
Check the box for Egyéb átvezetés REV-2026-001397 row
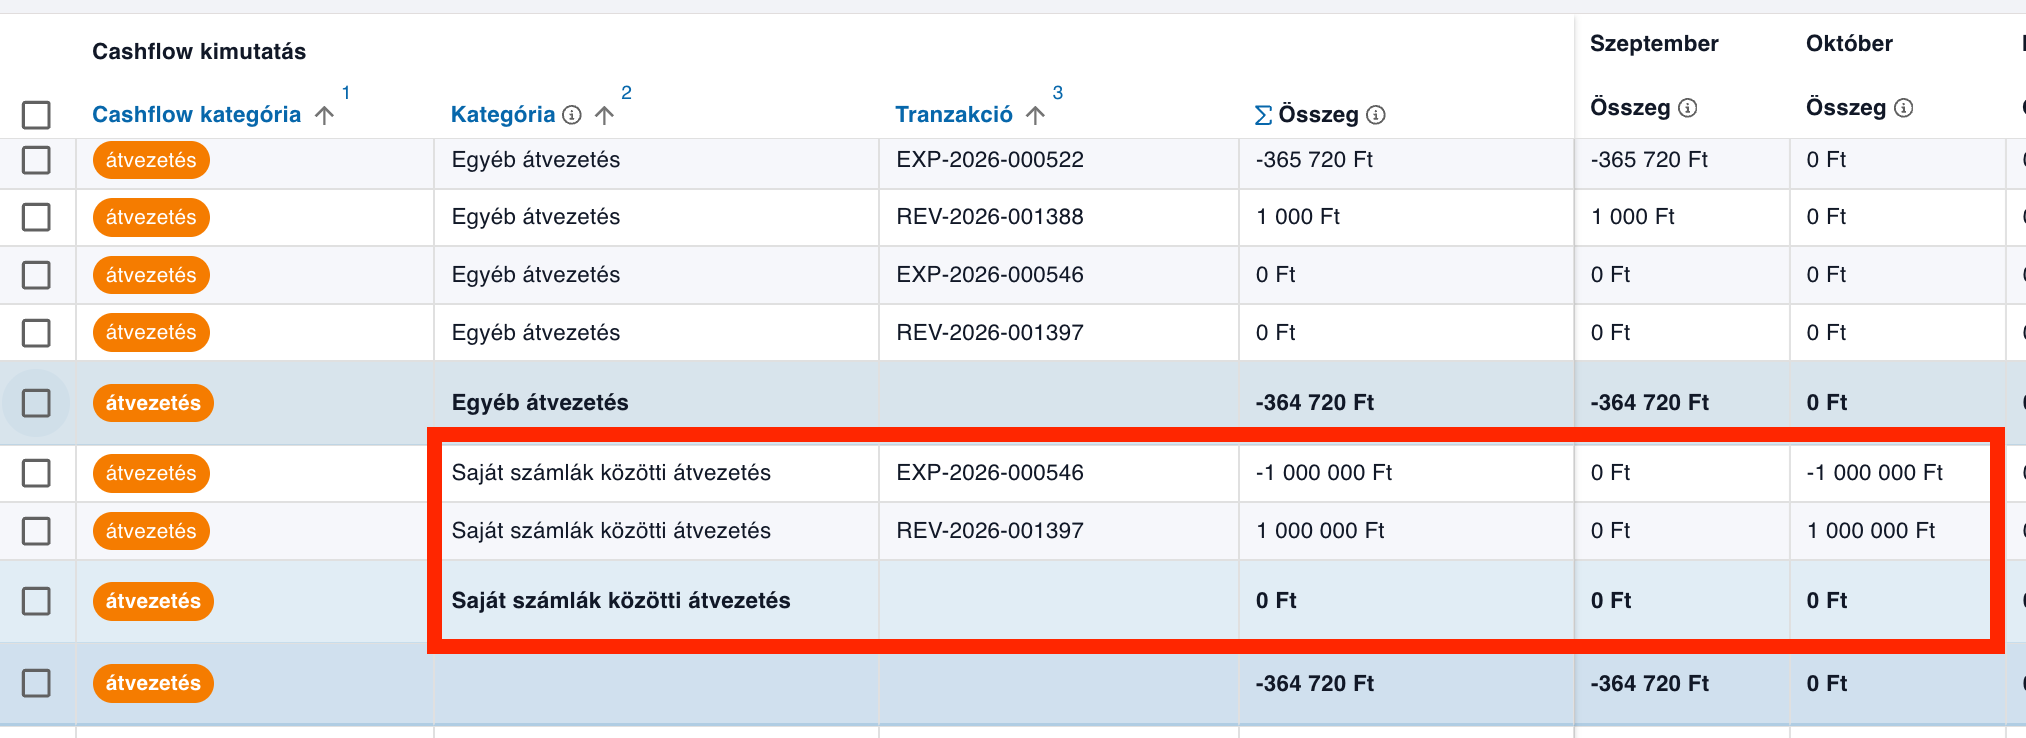[x=36, y=333]
